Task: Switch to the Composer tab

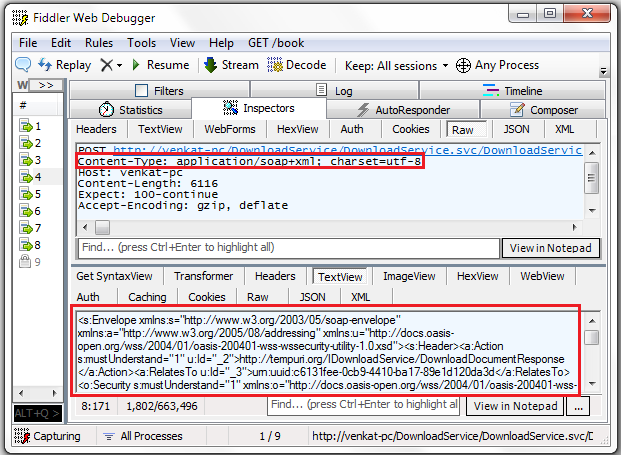Action: point(543,110)
